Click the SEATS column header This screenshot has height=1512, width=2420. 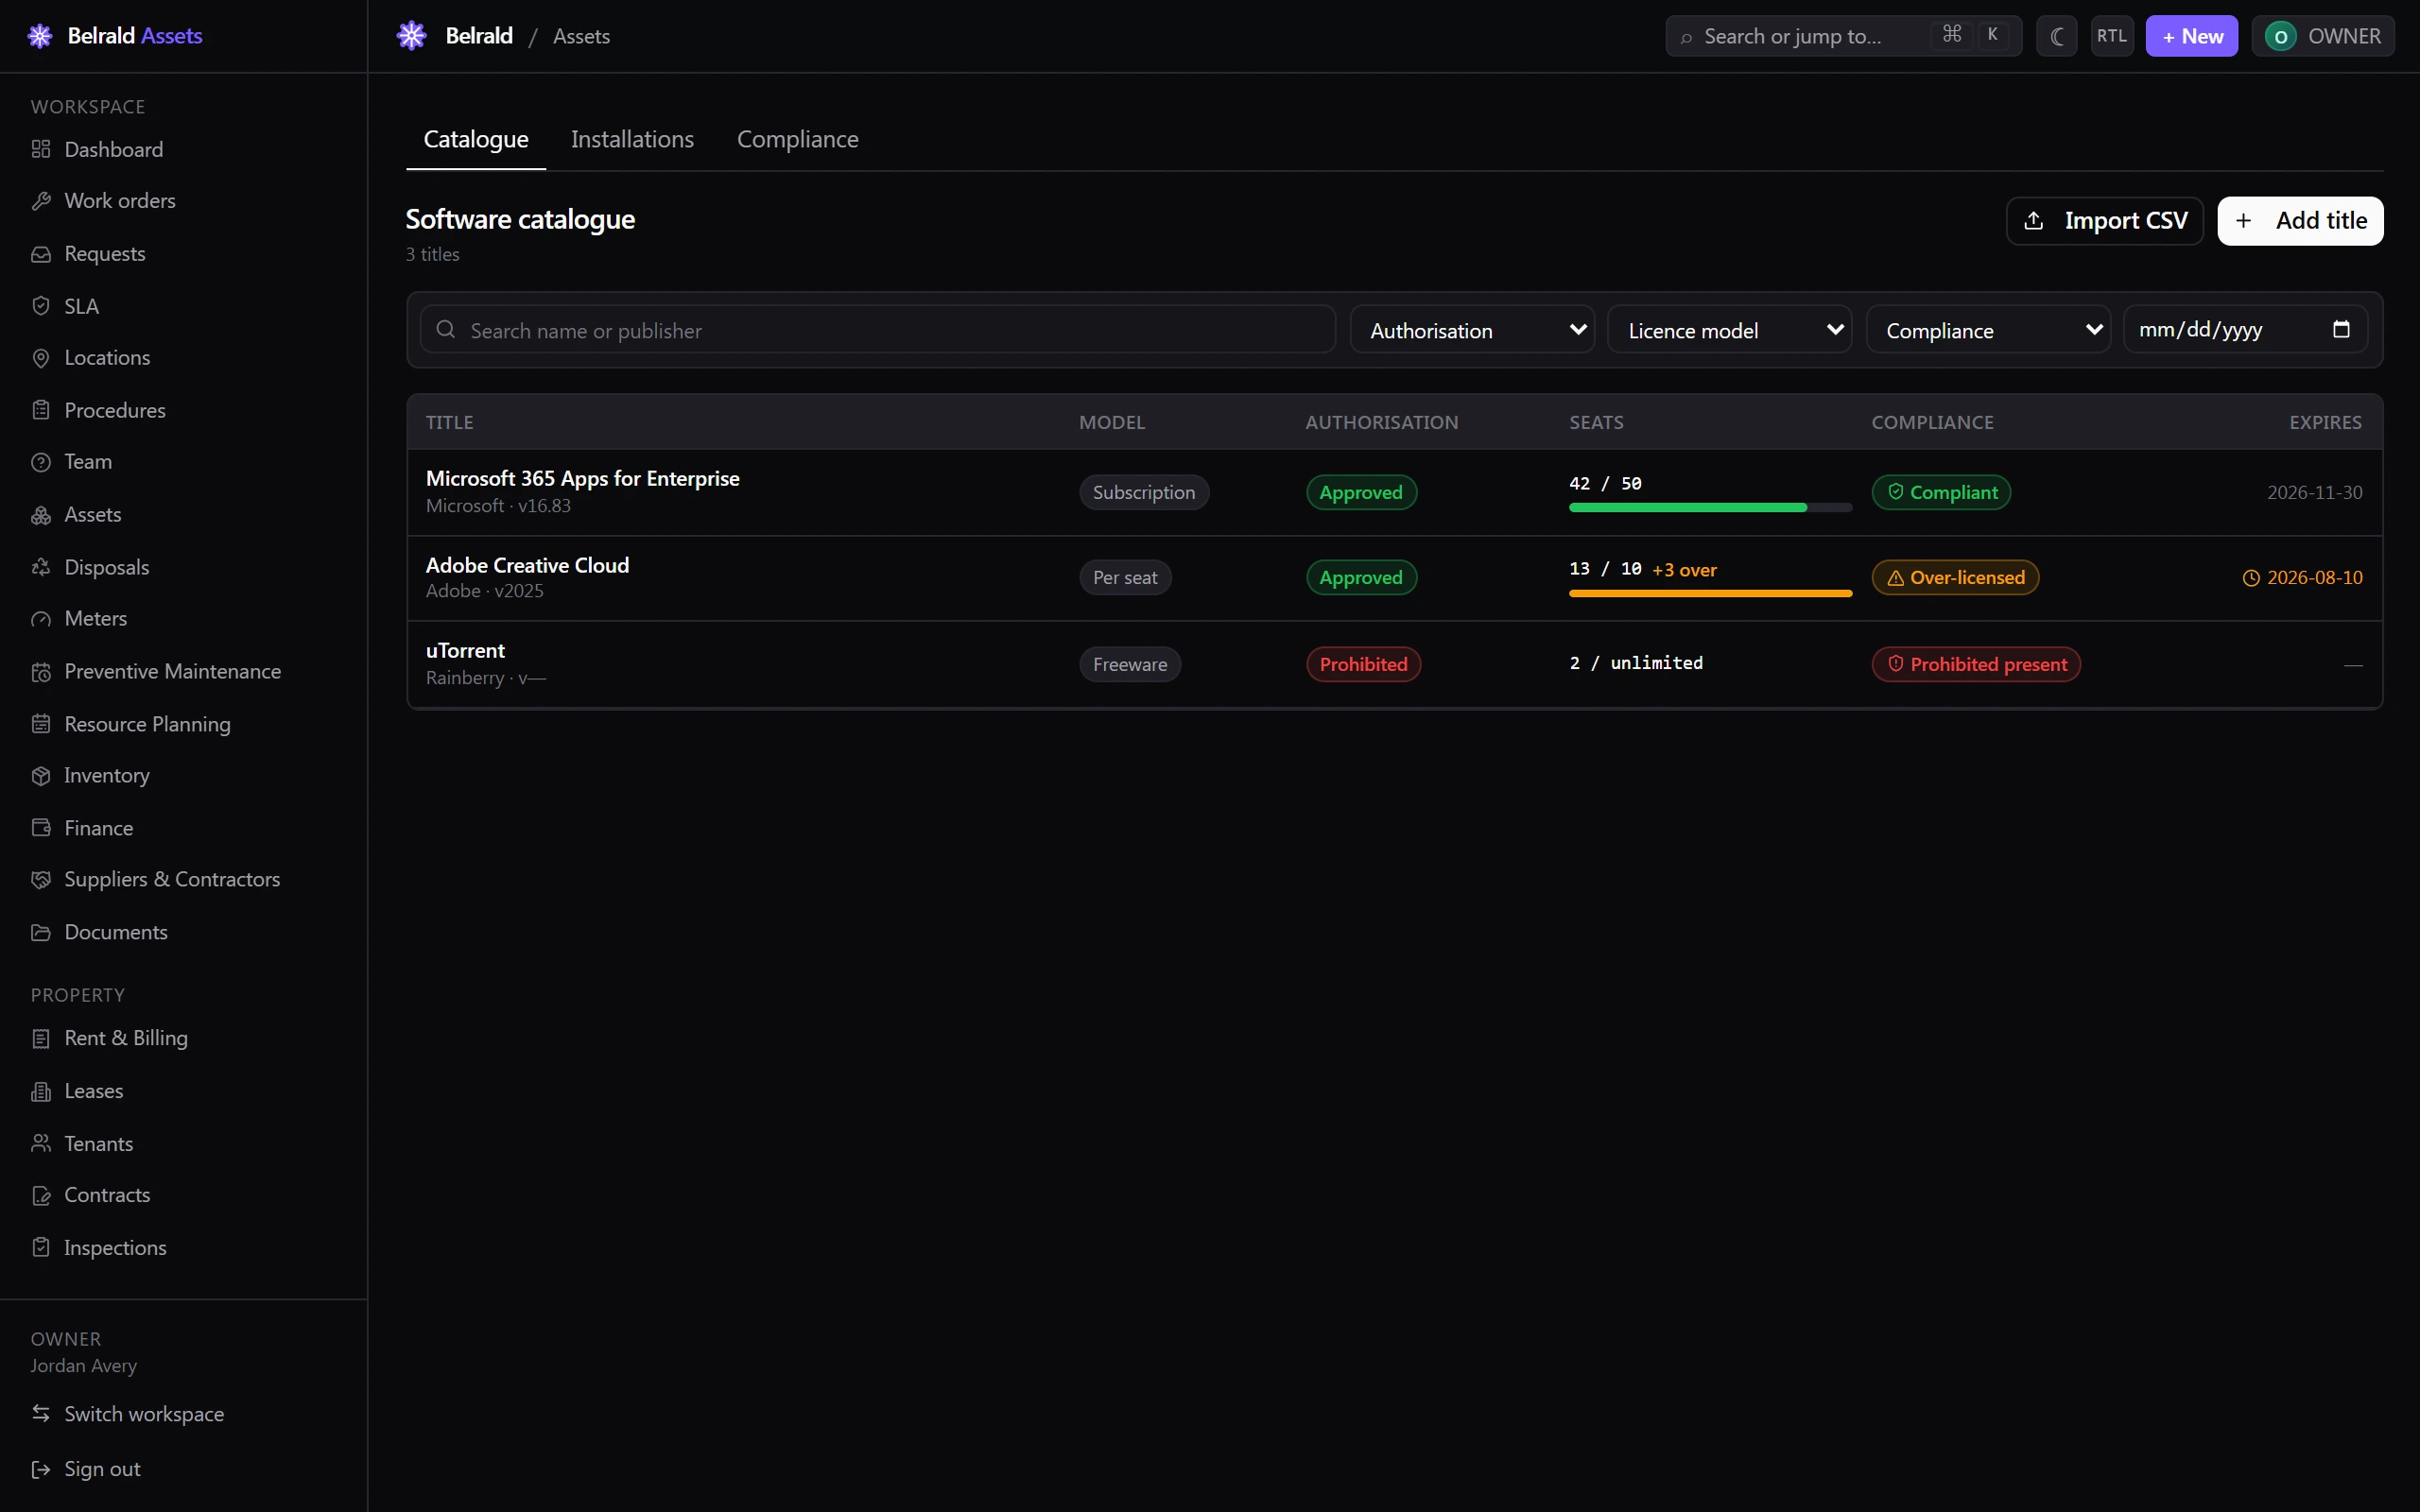click(1596, 422)
